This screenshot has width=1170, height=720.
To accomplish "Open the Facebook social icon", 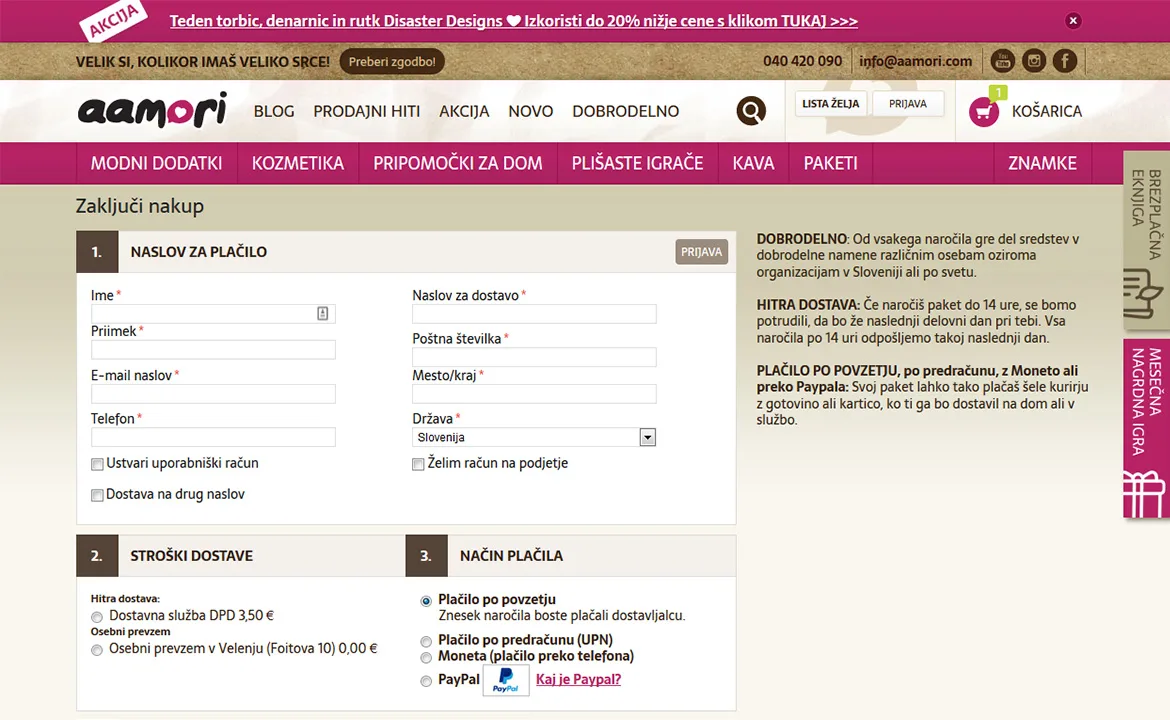I will 1065,61.
